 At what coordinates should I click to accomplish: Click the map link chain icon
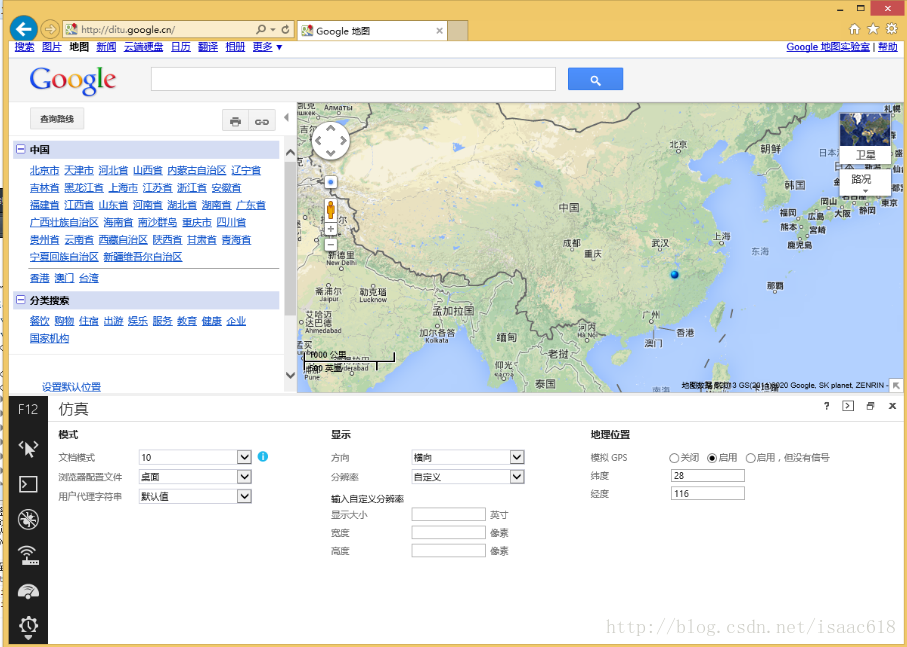point(261,121)
